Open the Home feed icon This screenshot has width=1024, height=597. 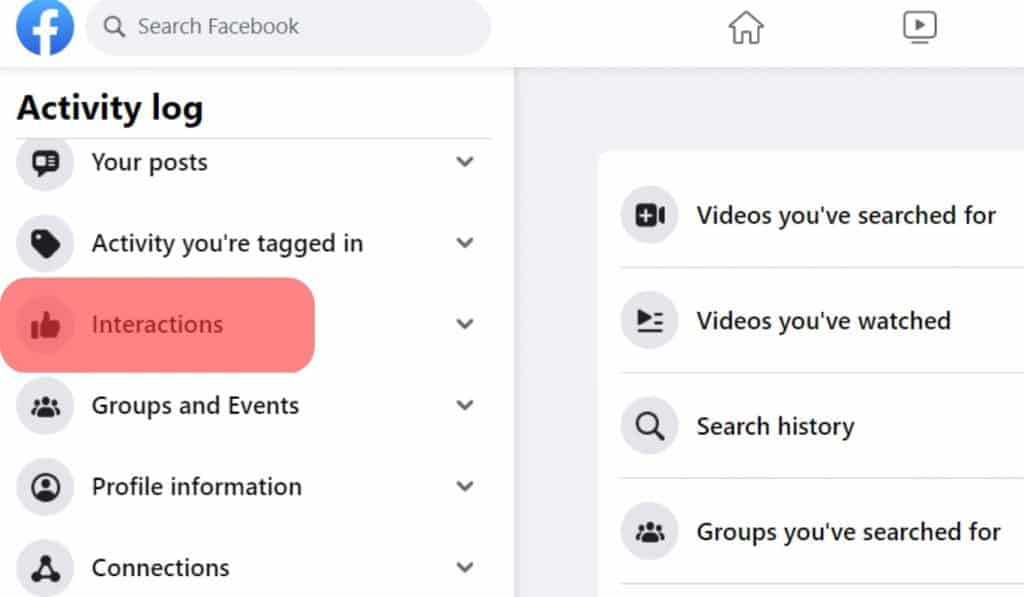[x=745, y=27]
